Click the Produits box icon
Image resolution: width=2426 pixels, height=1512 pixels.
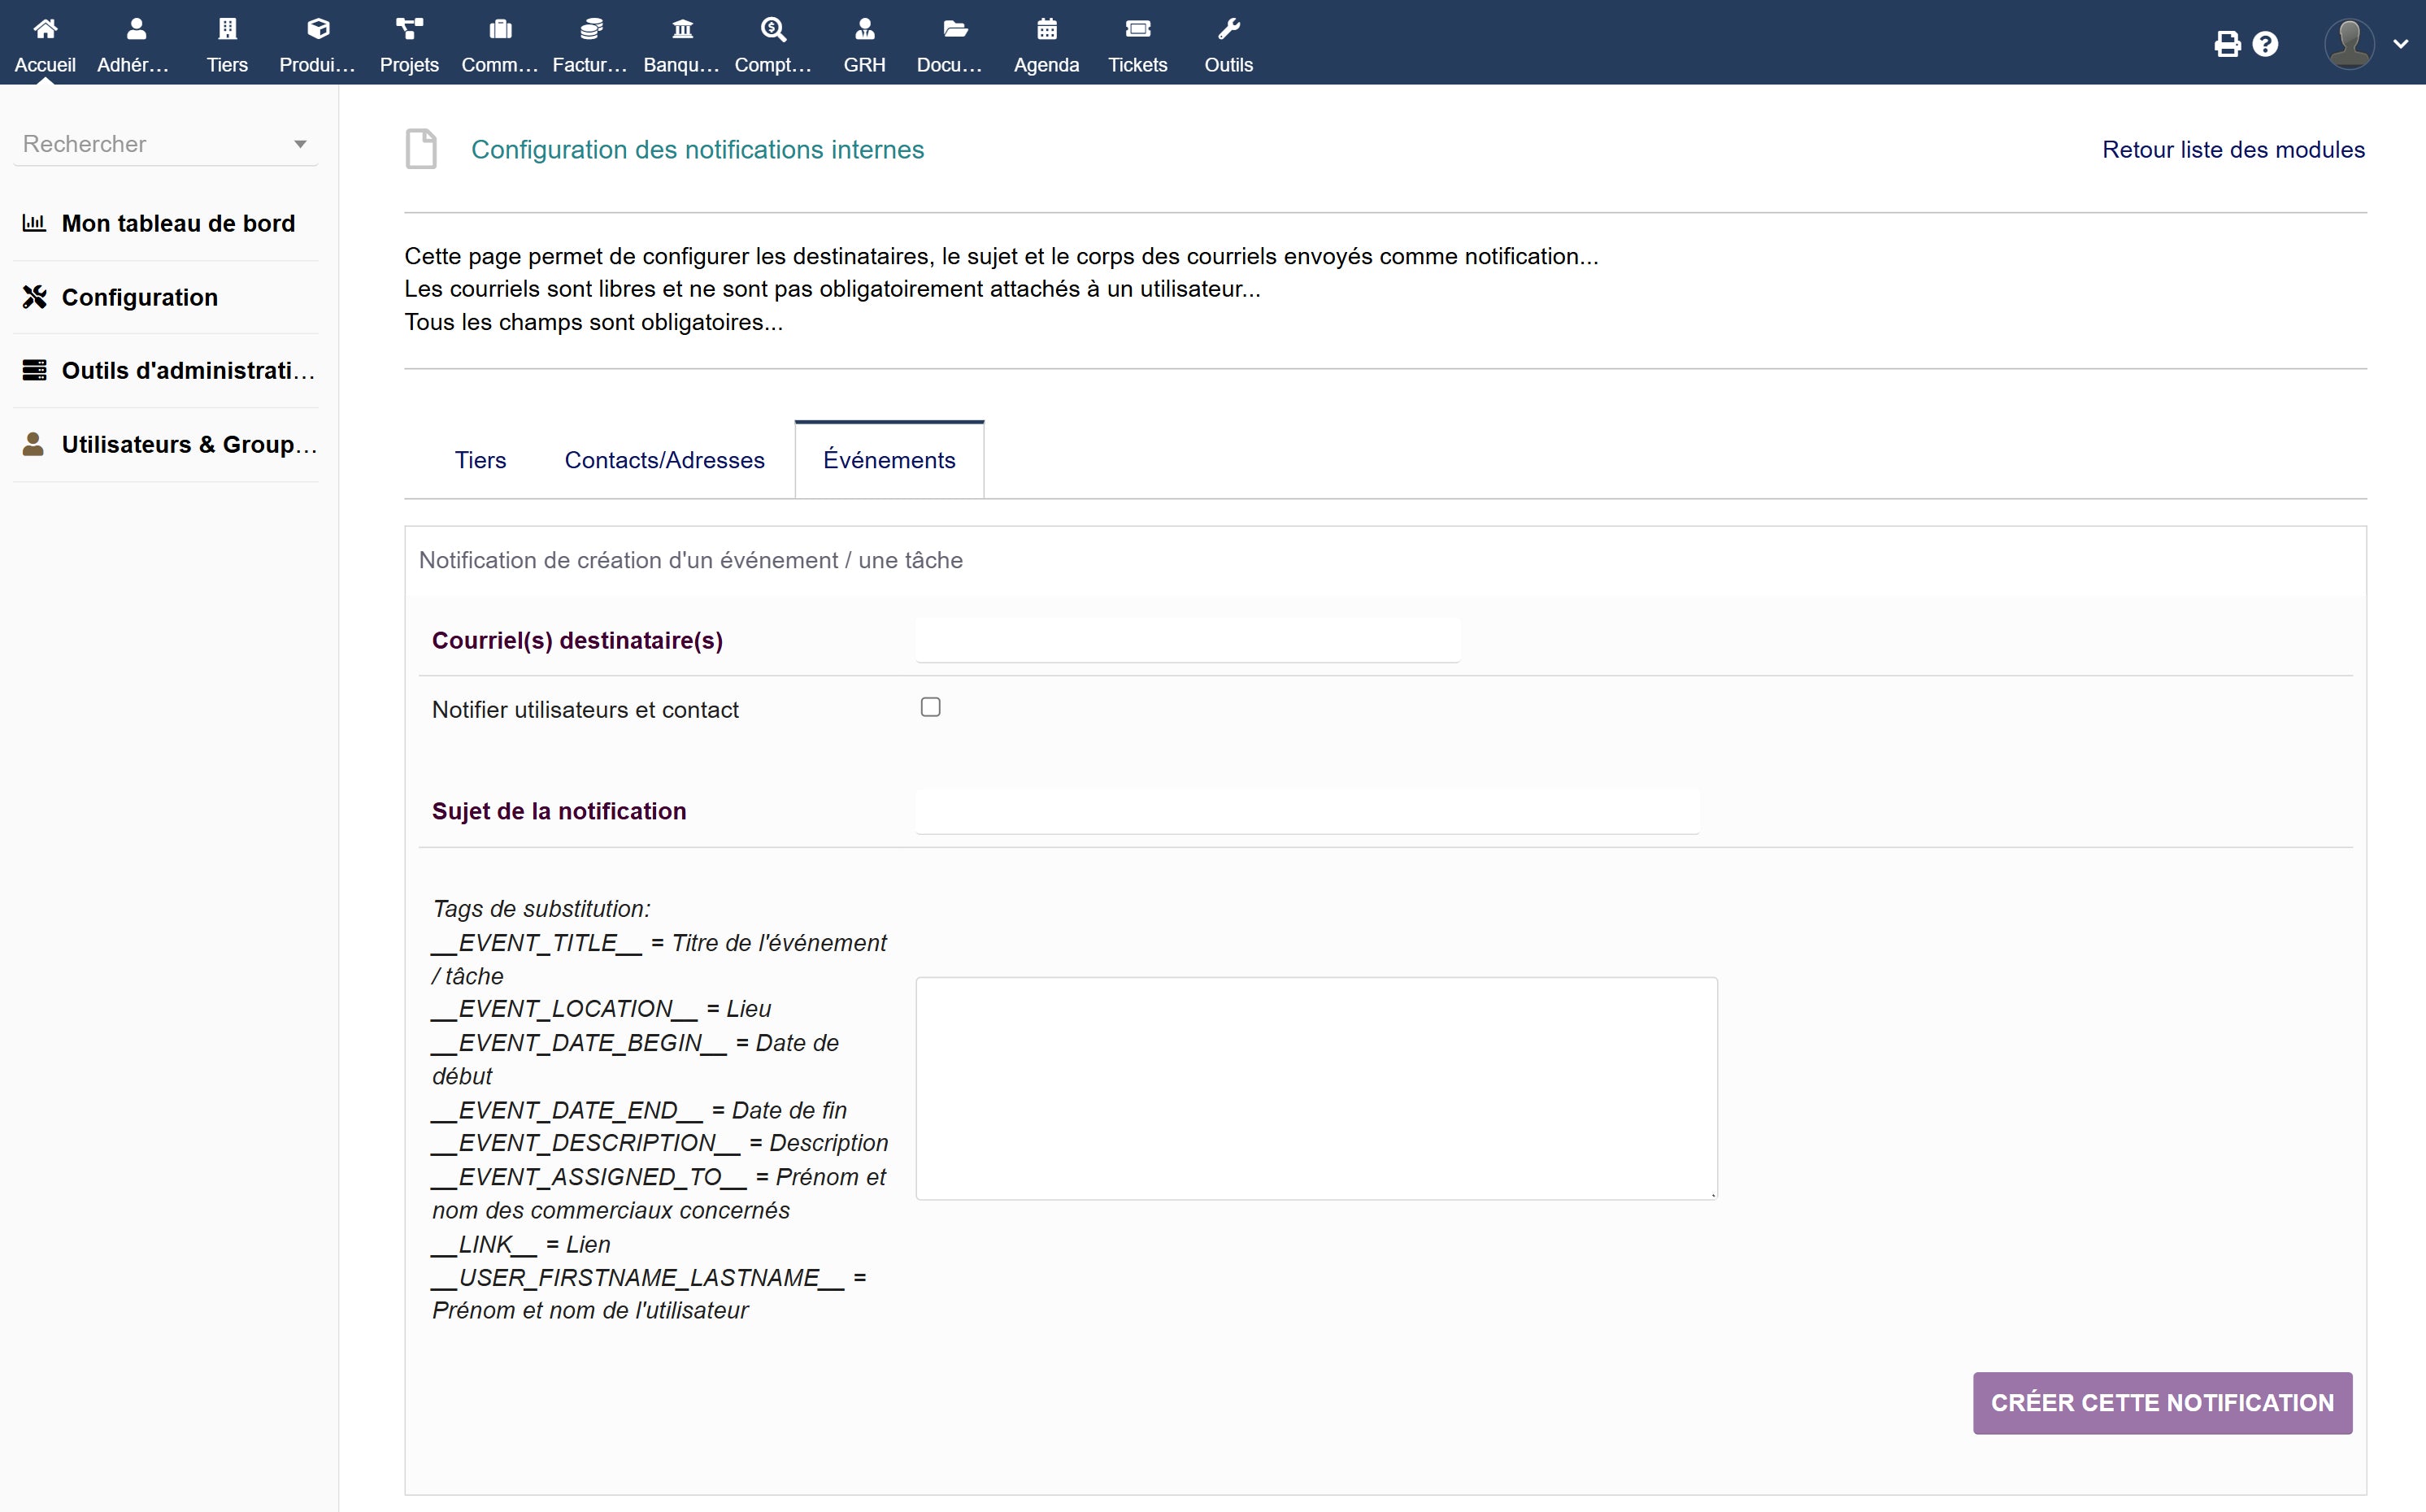coord(318,30)
